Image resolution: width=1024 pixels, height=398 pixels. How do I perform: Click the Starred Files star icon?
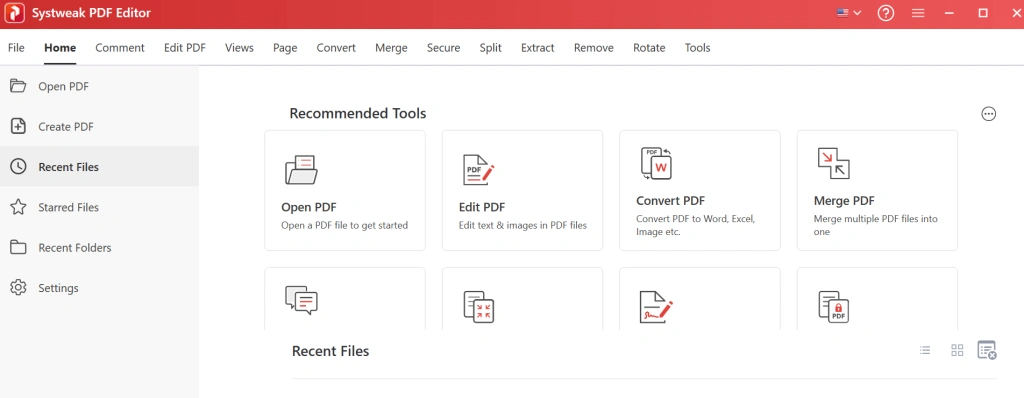[18, 207]
